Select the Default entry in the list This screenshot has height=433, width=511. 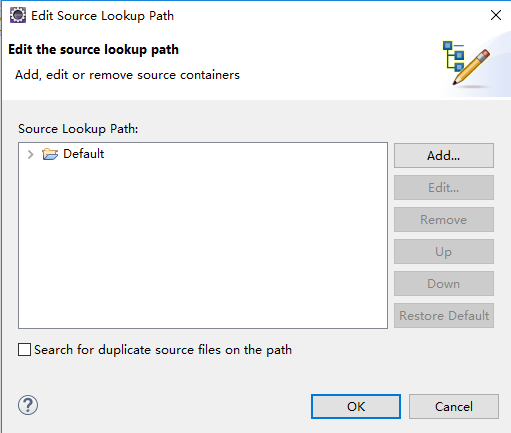click(83, 154)
